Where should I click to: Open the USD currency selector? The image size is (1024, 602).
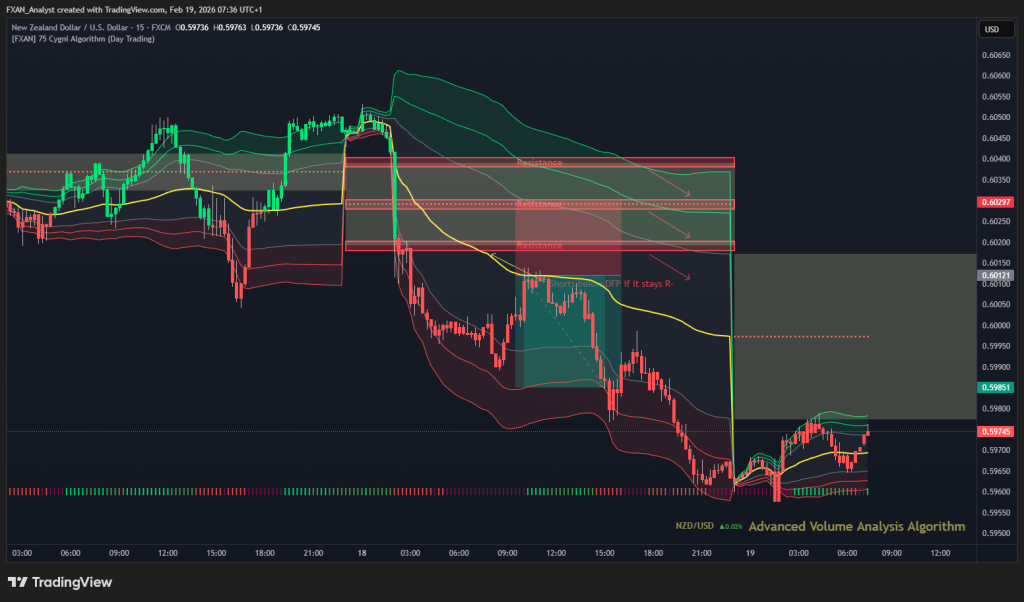click(992, 29)
